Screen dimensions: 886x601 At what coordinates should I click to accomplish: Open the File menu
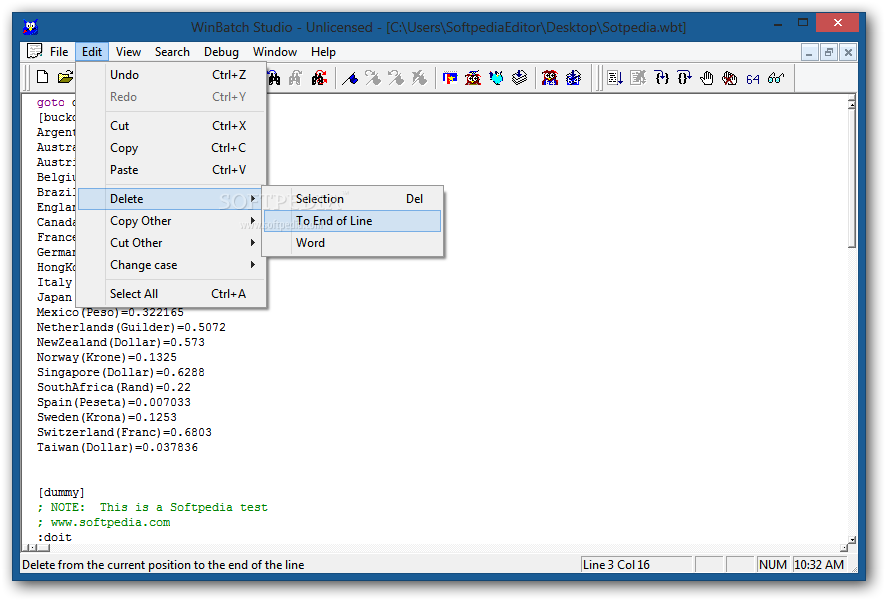[x=59, y=52]
